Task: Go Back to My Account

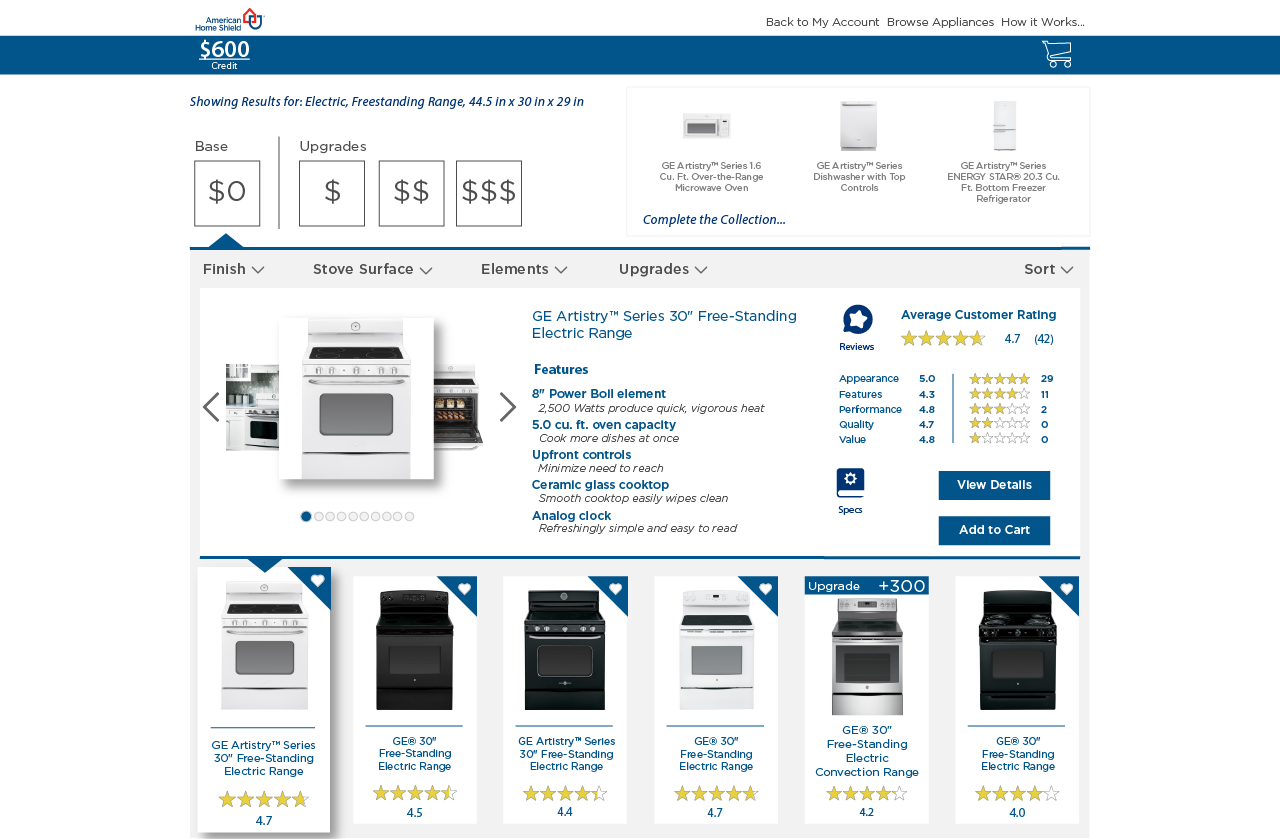Action: click(822, 22)
